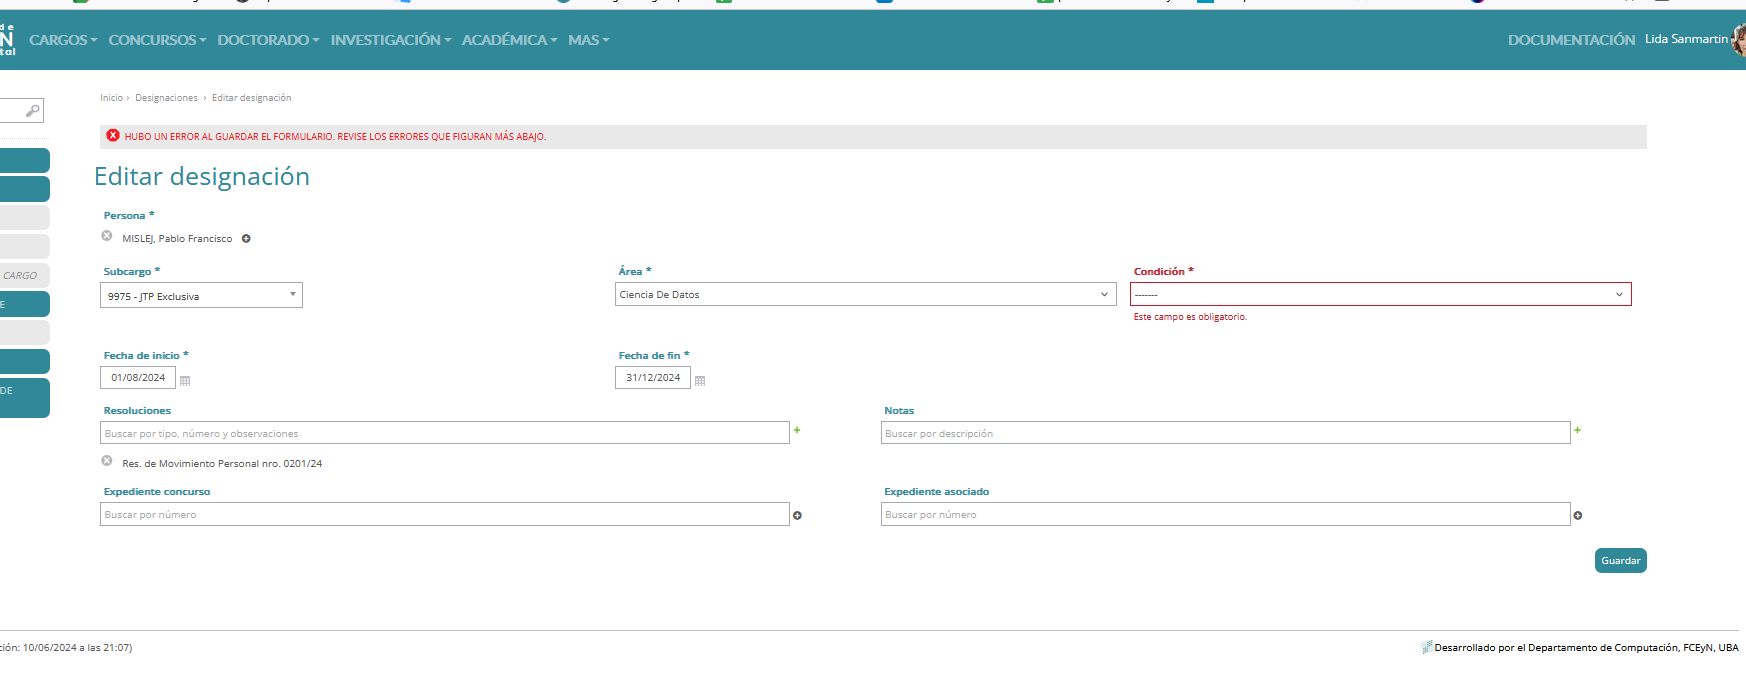Open the INVESTIGACIÓN menu
Screen dimensions: 1746x684
click(391, 40)
